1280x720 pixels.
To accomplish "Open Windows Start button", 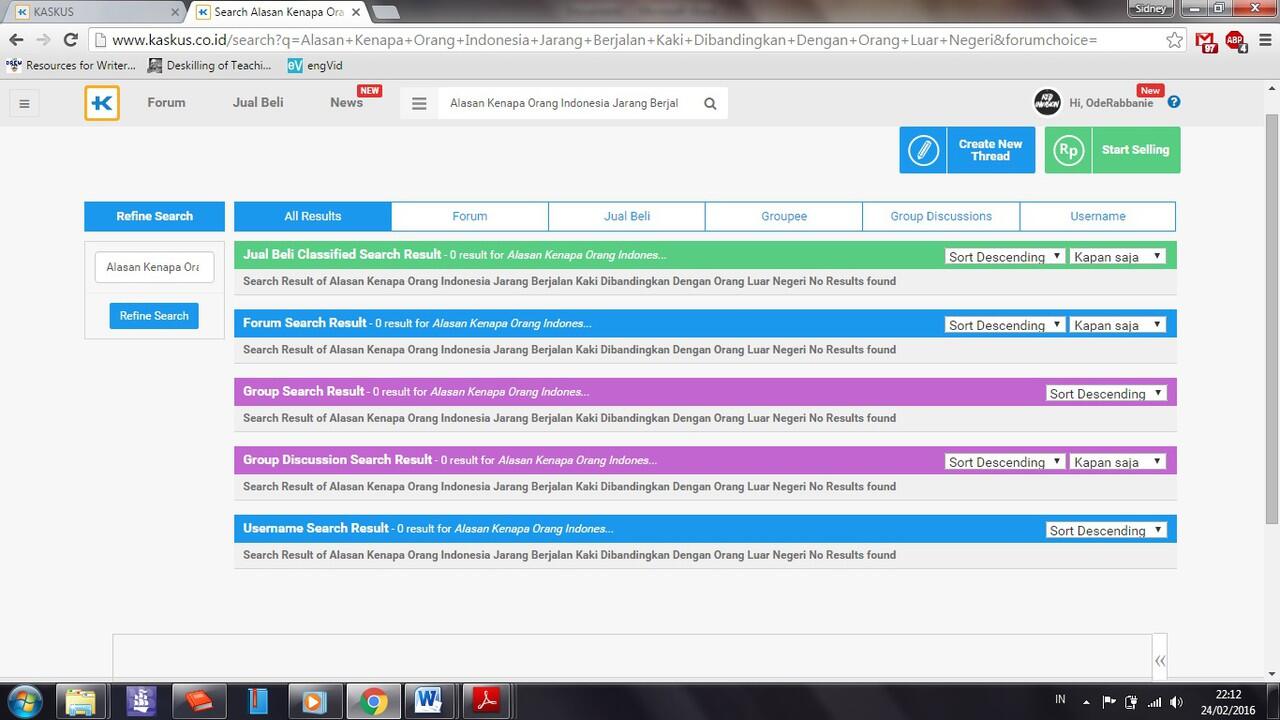I will 25,701.
